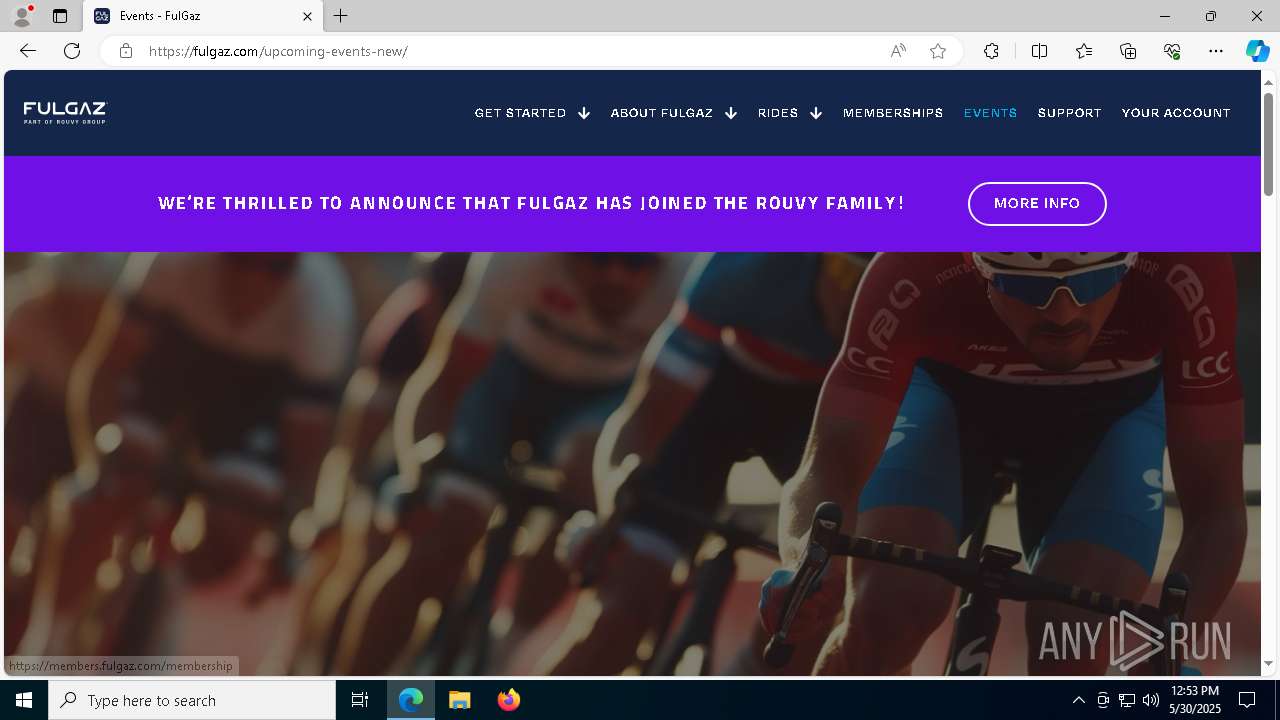Open a new browser tab
The image size is (1280, 720).
coord(341,16)
